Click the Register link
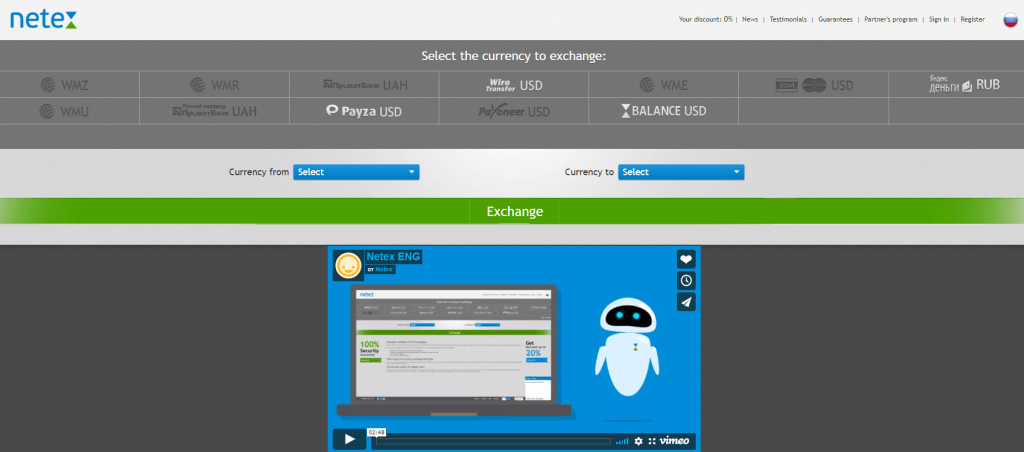 (972, 20)
